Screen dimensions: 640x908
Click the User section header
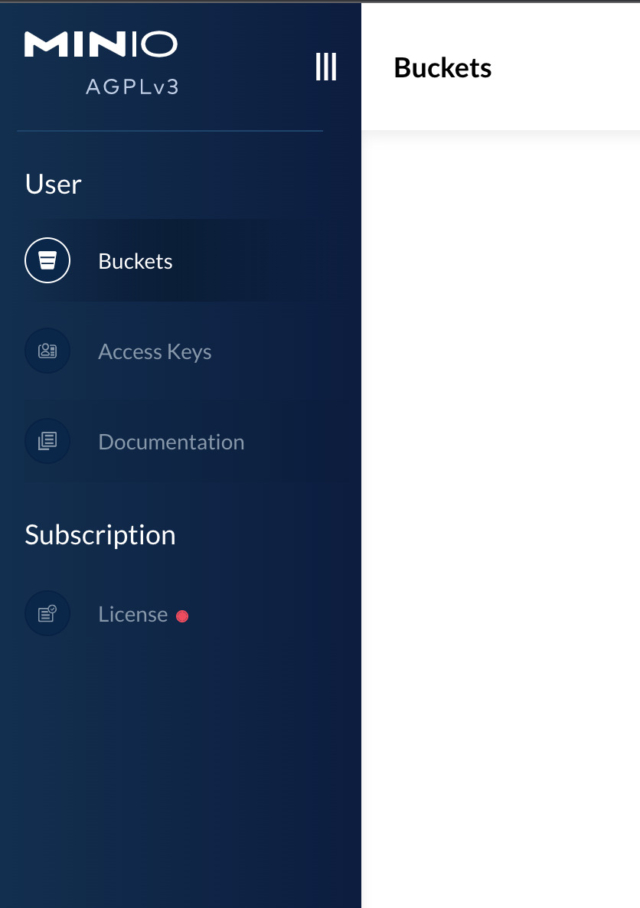click(x=53, y=184)
